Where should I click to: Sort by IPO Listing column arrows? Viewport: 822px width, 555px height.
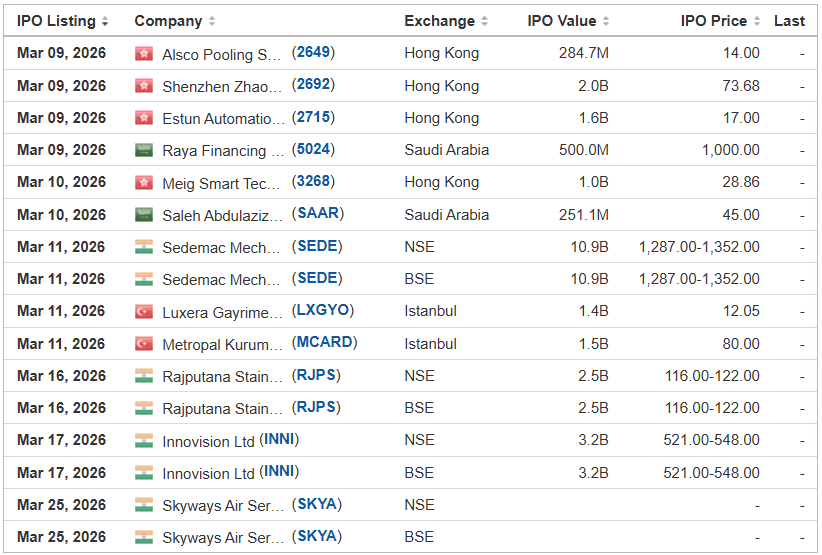105,21
